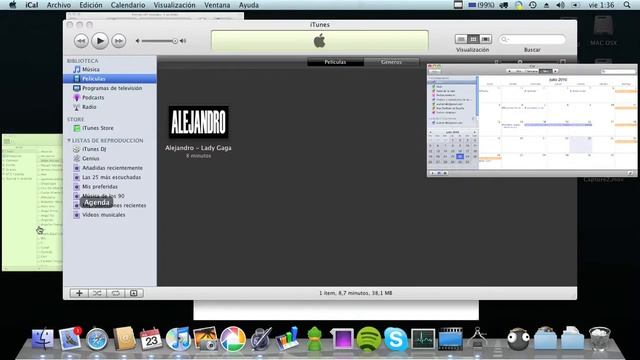Show the artwork viewer panel

(133, 293)
